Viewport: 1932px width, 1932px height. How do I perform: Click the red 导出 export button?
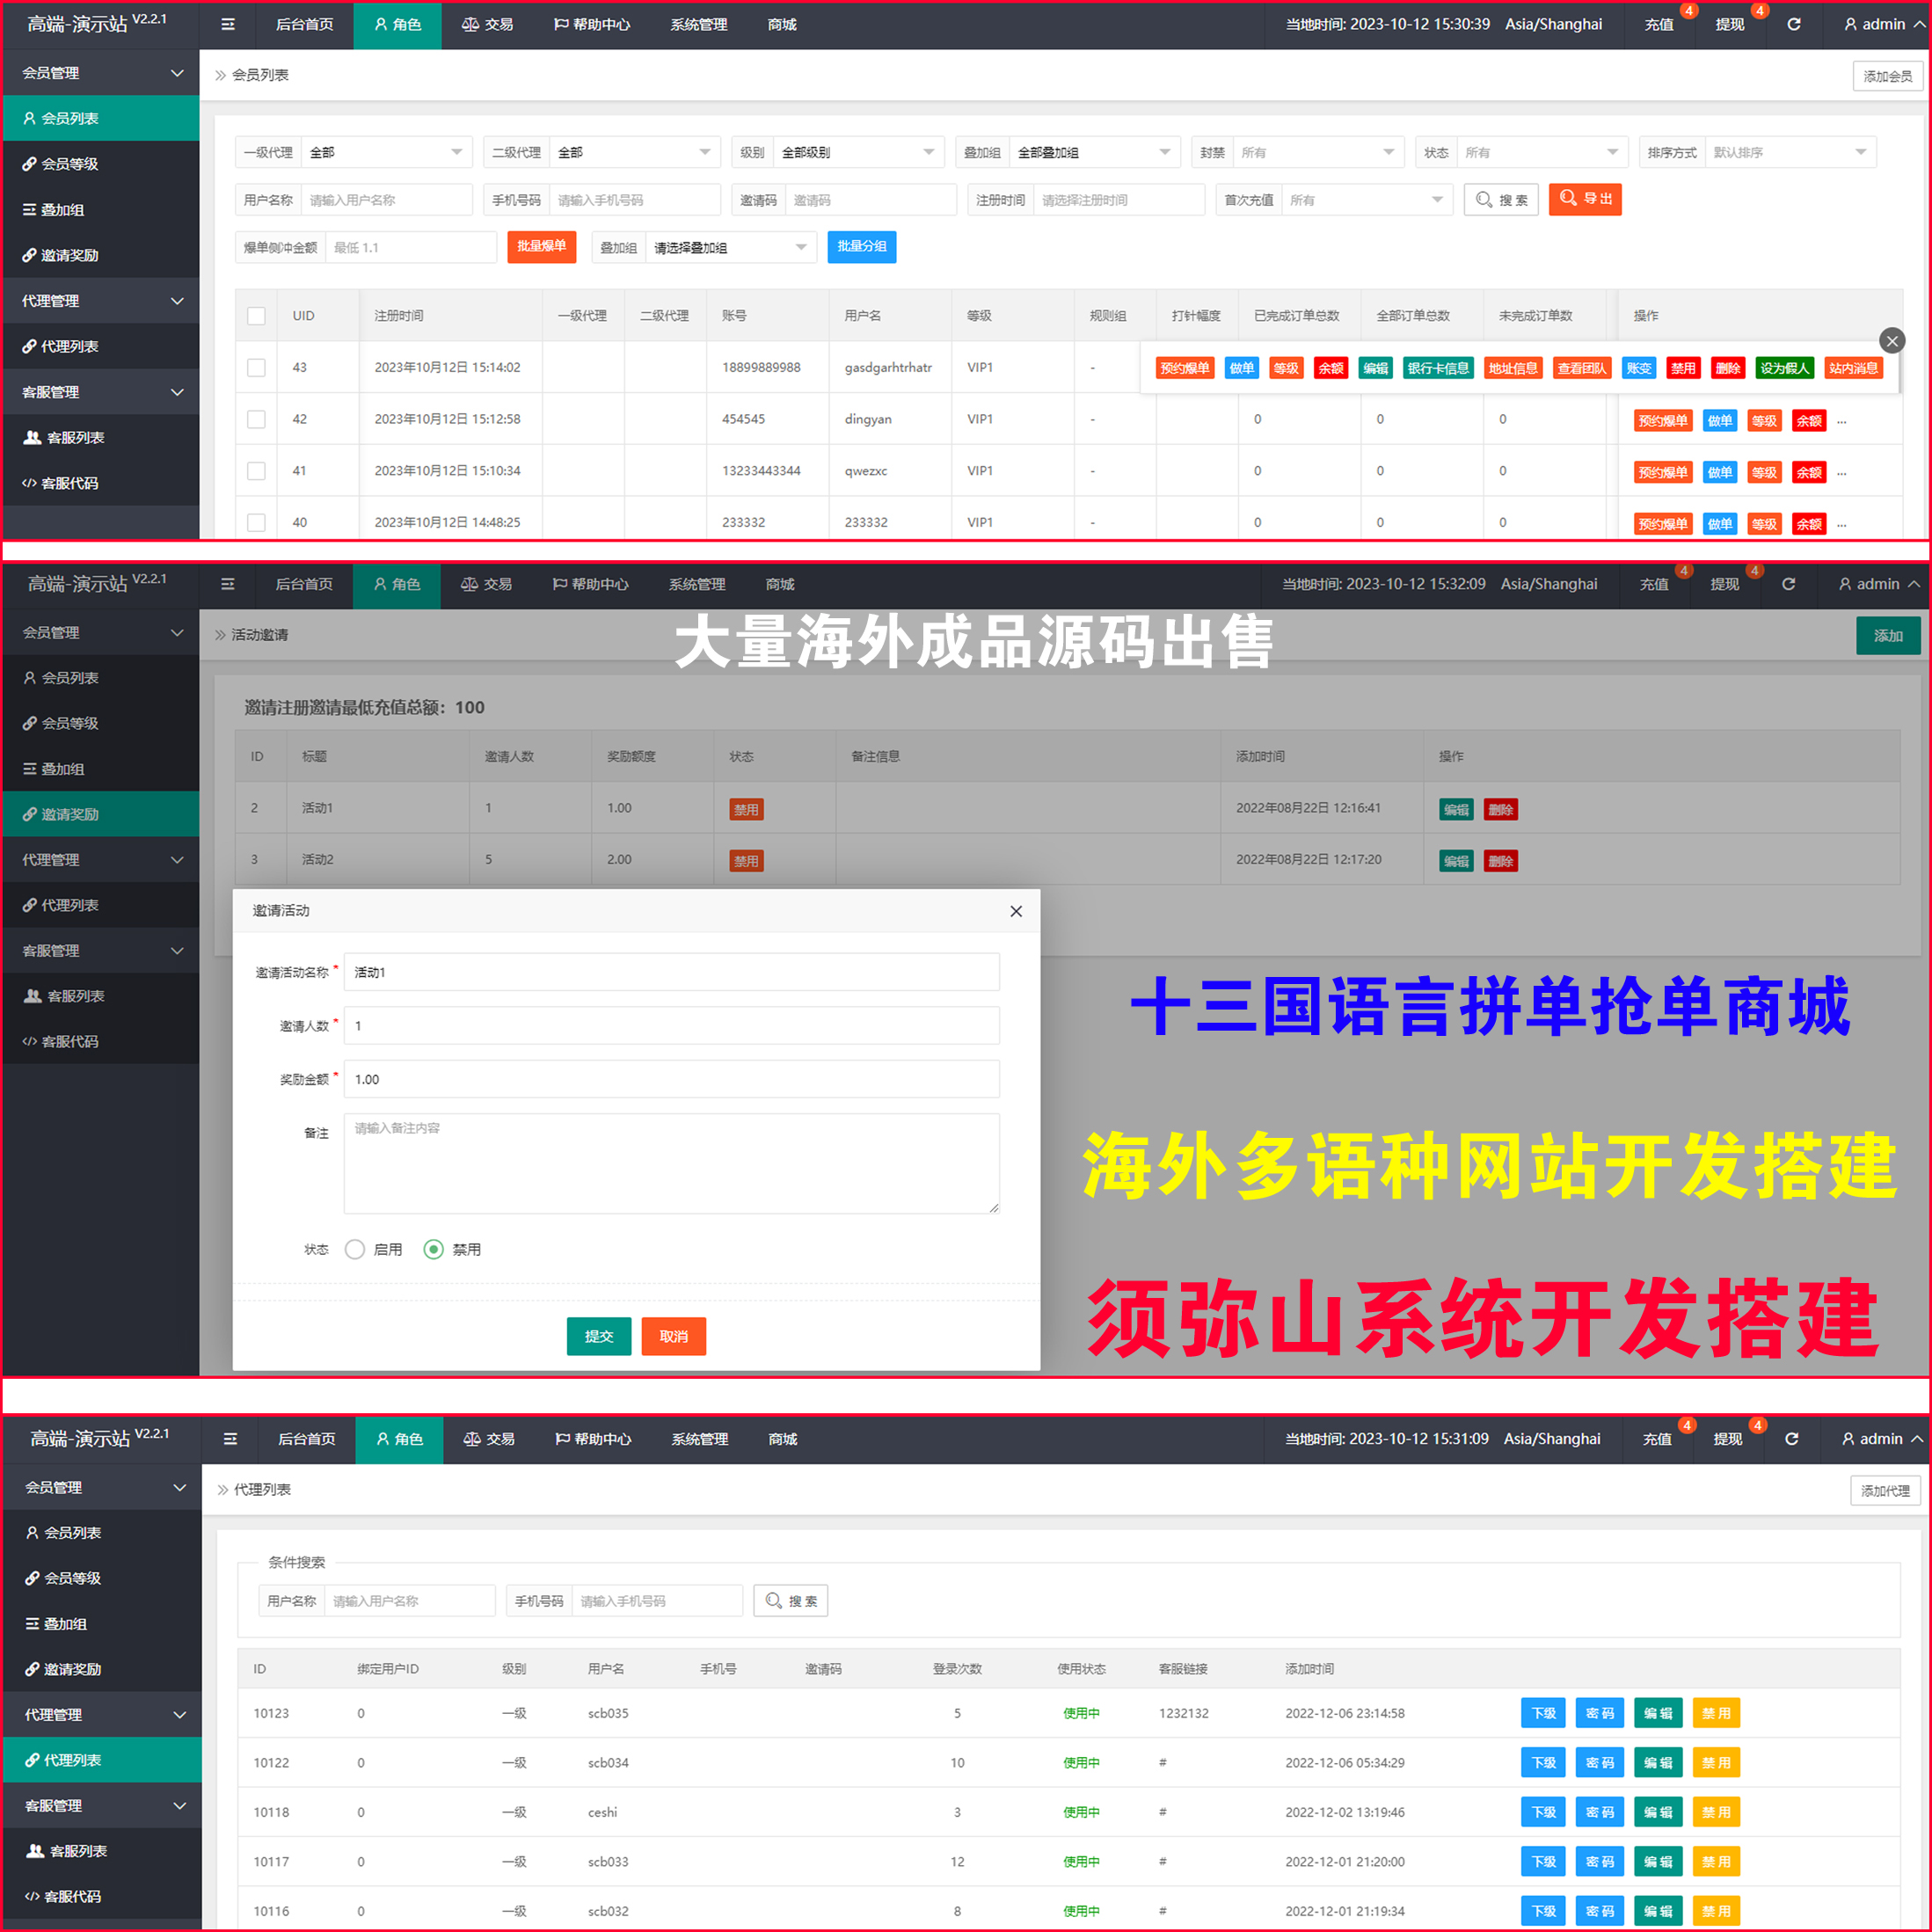1585,199
